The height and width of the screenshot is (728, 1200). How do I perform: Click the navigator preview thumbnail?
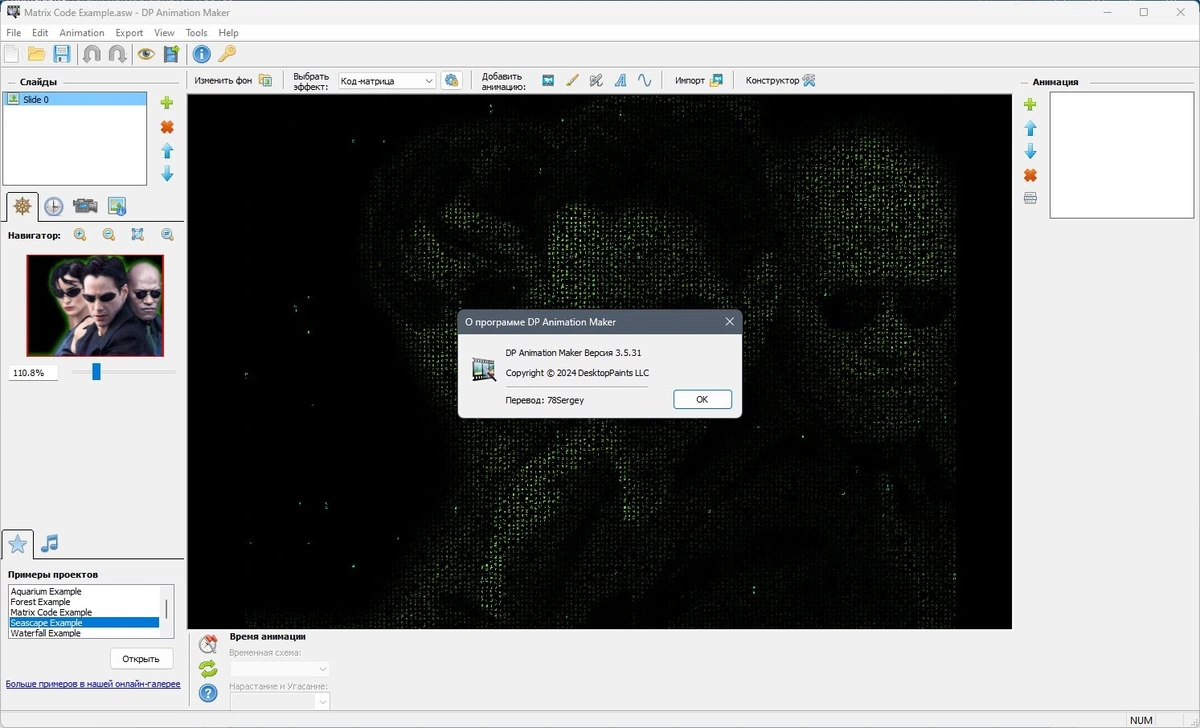95,305
